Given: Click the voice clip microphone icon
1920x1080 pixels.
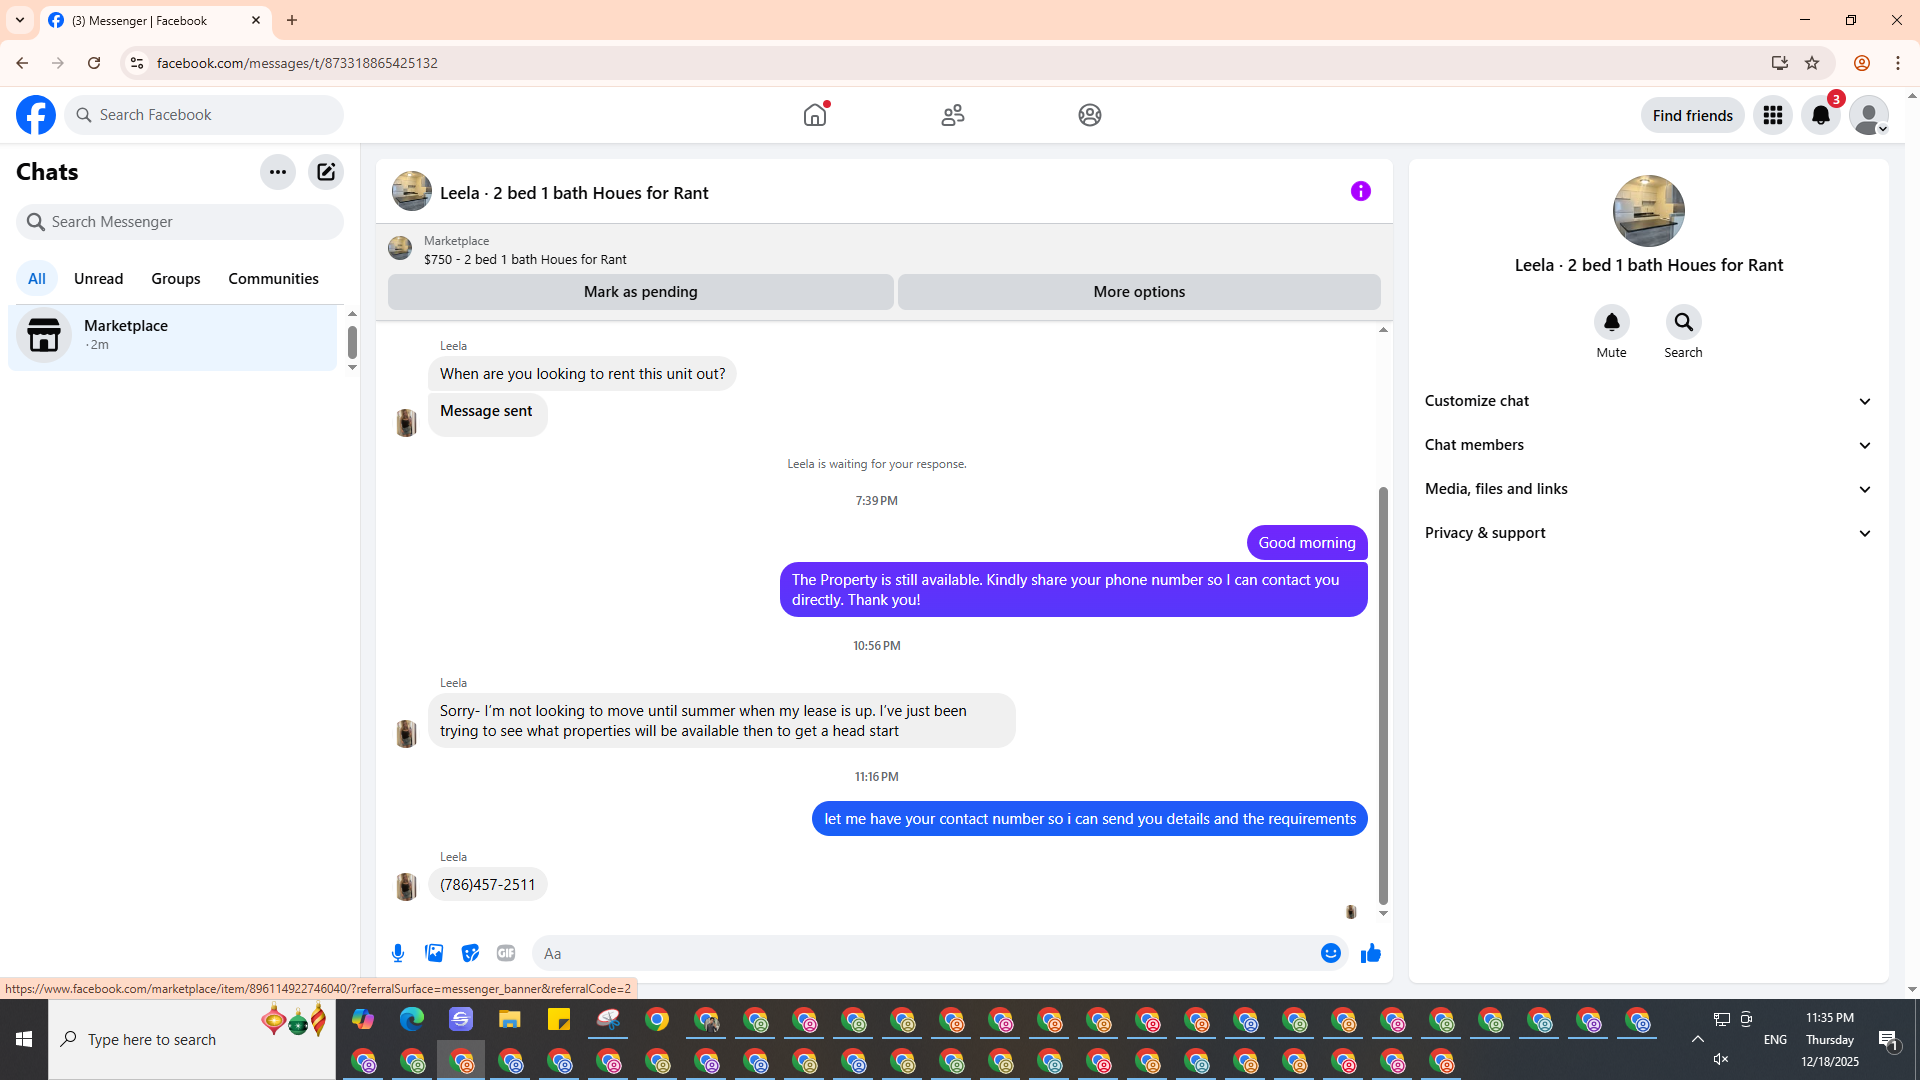Looking at the screenshot, I should 398,953.
